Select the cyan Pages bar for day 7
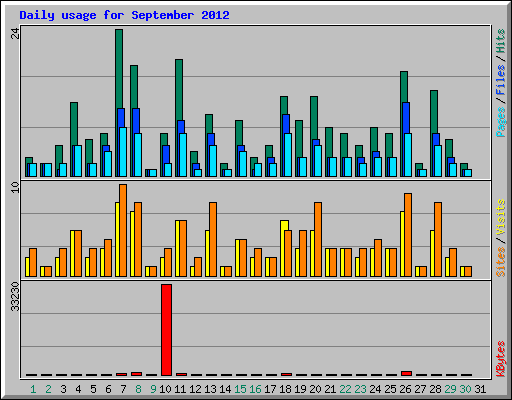512x400 pixels. [x=123, y=152]
